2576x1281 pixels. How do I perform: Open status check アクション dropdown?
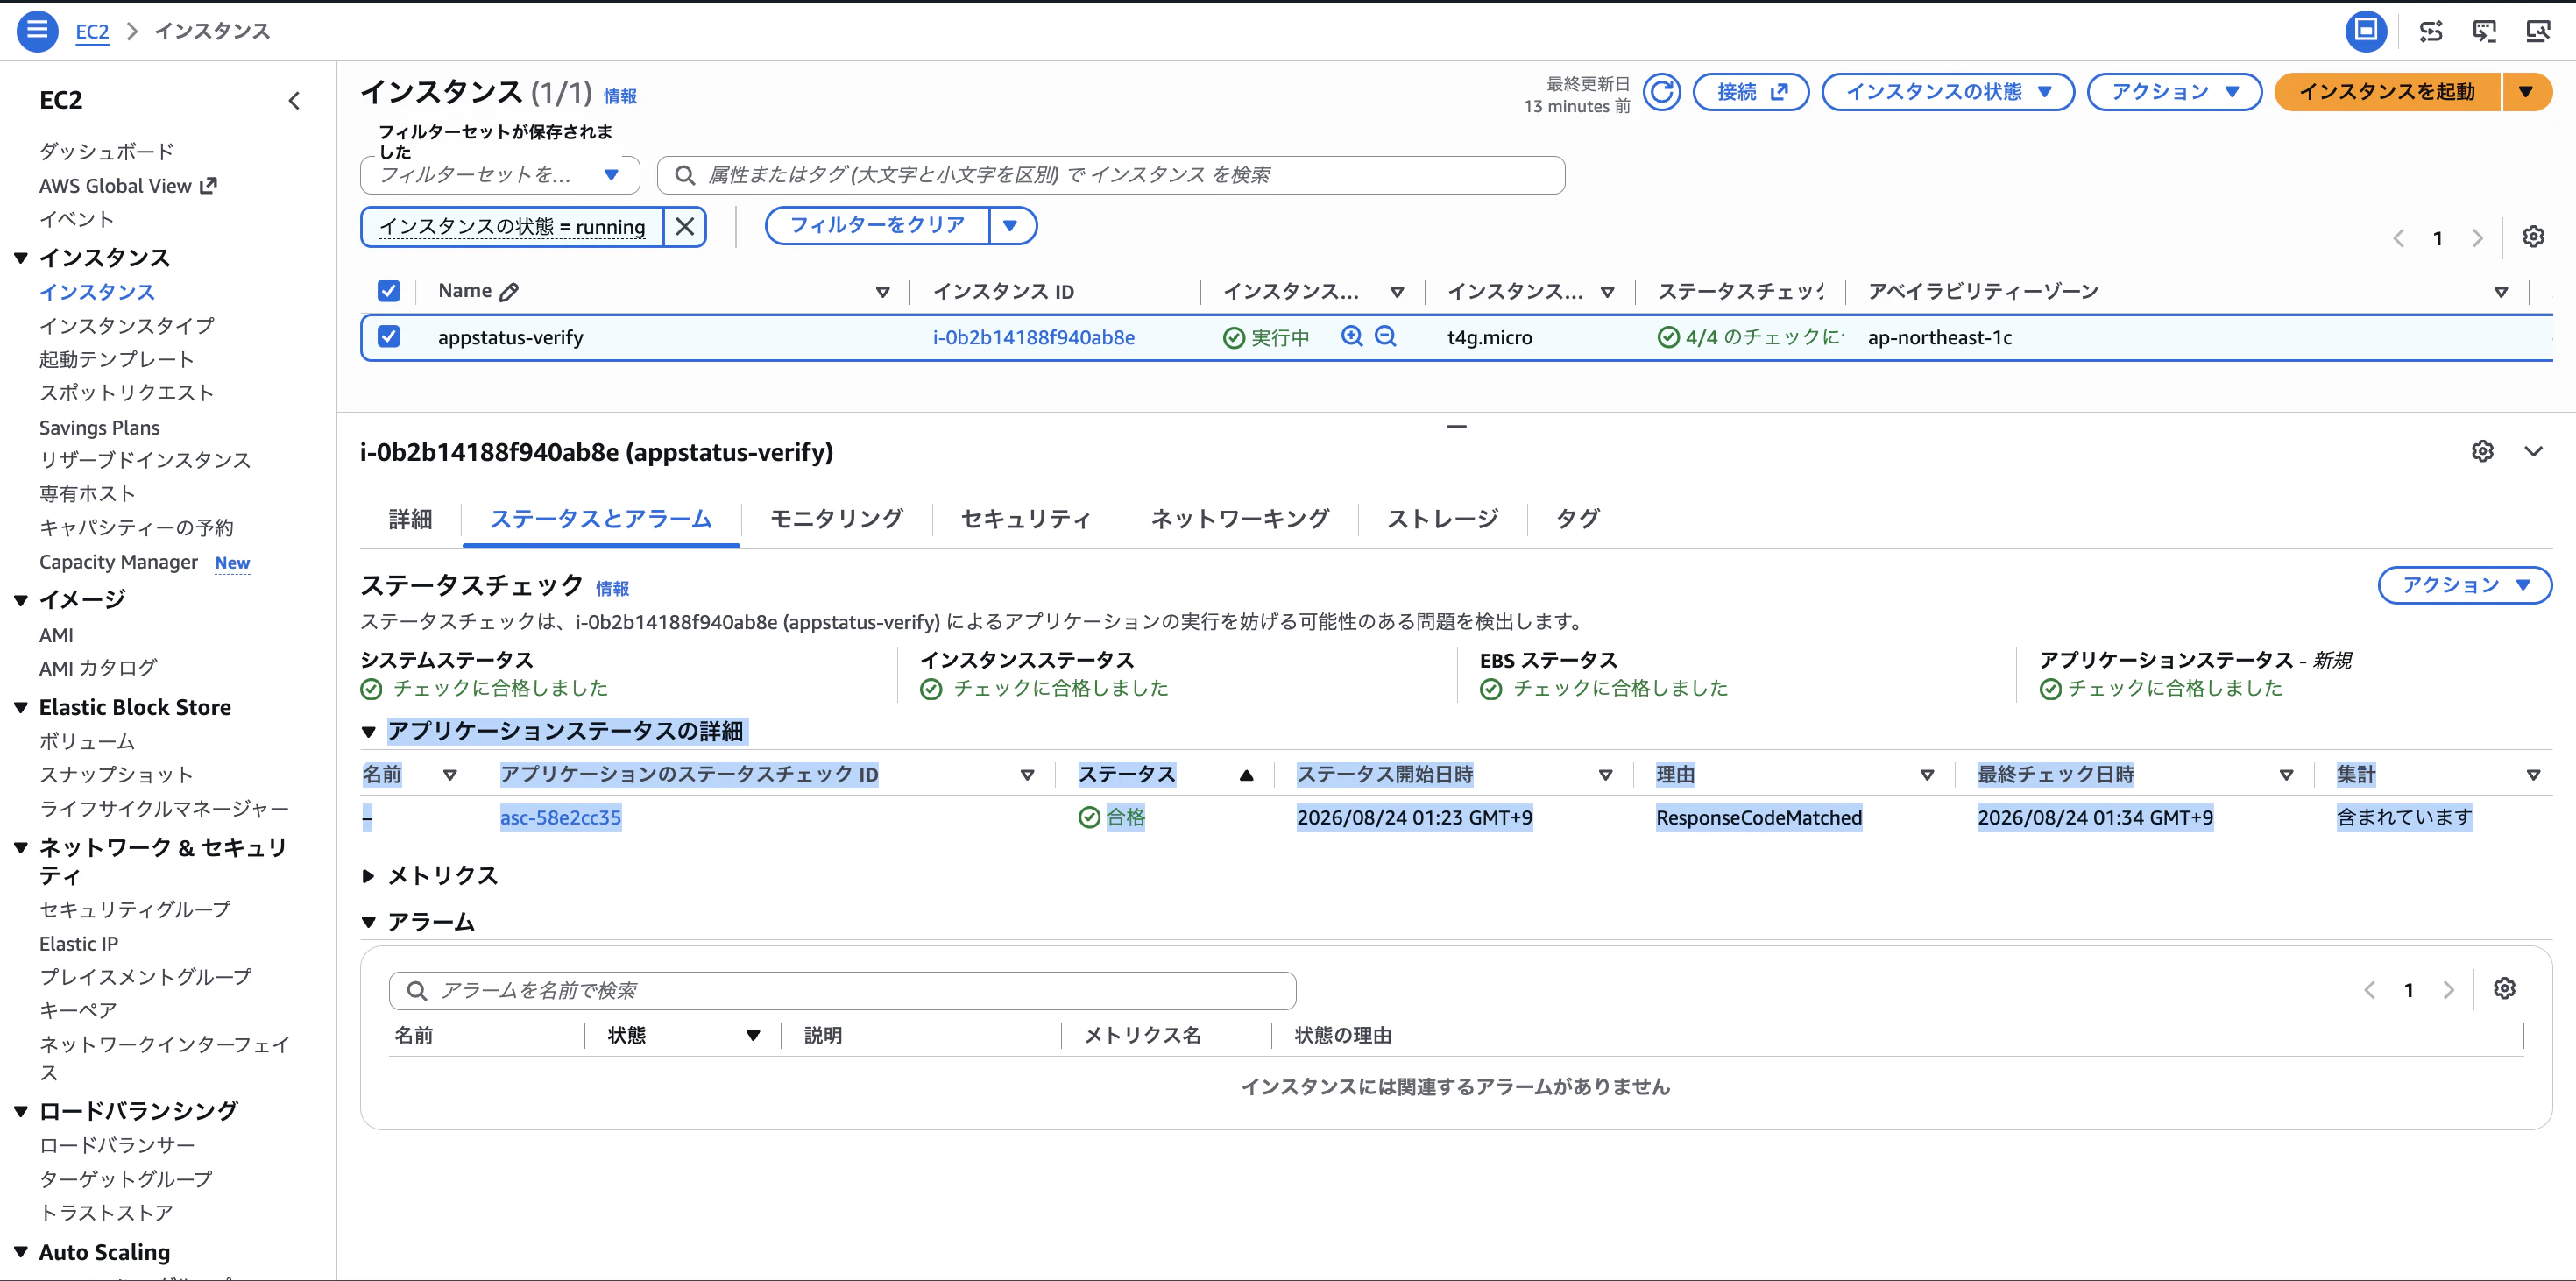[2464, 585]
